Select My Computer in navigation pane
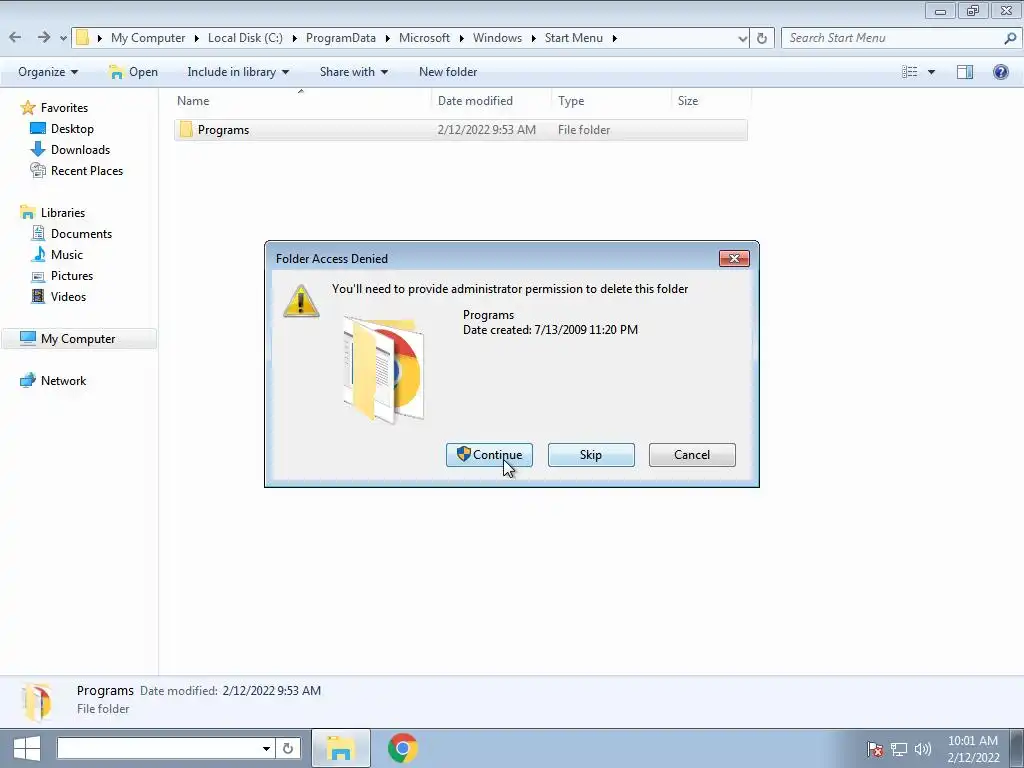The image size is (1024, 768). pyautogui.click(x=78, y=339)
